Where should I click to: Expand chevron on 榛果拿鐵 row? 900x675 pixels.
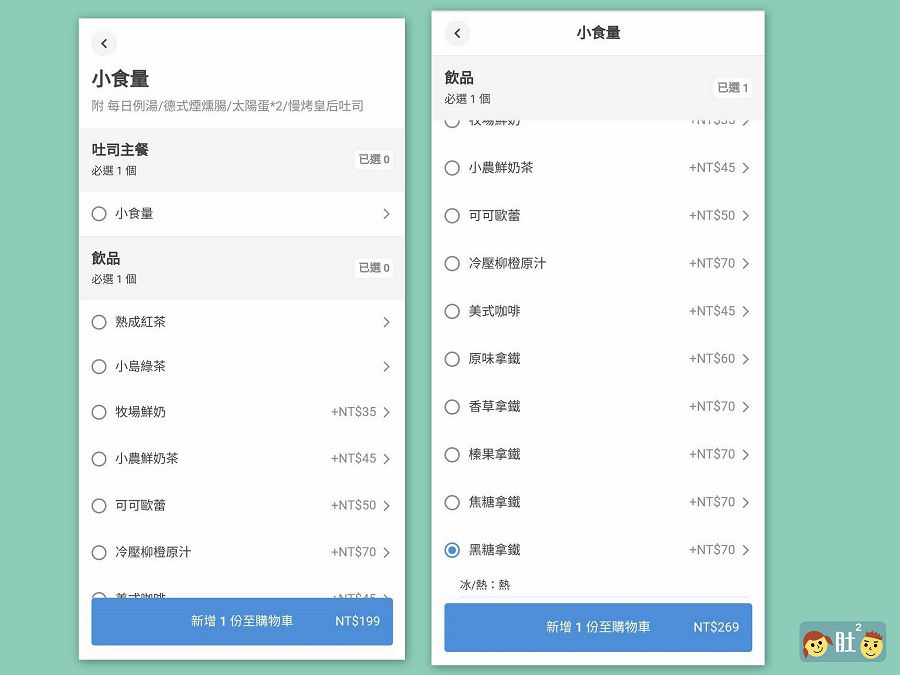point(746,455)
